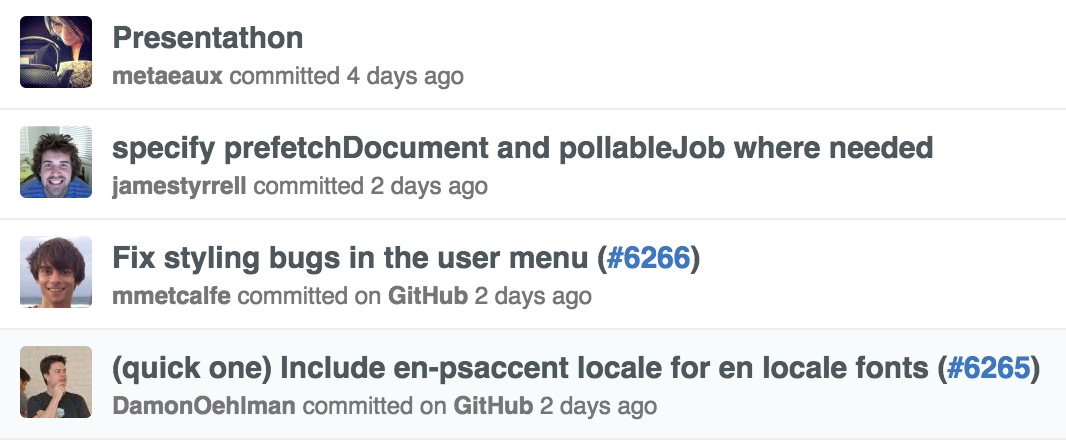The image size is (1066, 444).
Task: Open jamestyrrell's avatar image
Action: (56, 162)
